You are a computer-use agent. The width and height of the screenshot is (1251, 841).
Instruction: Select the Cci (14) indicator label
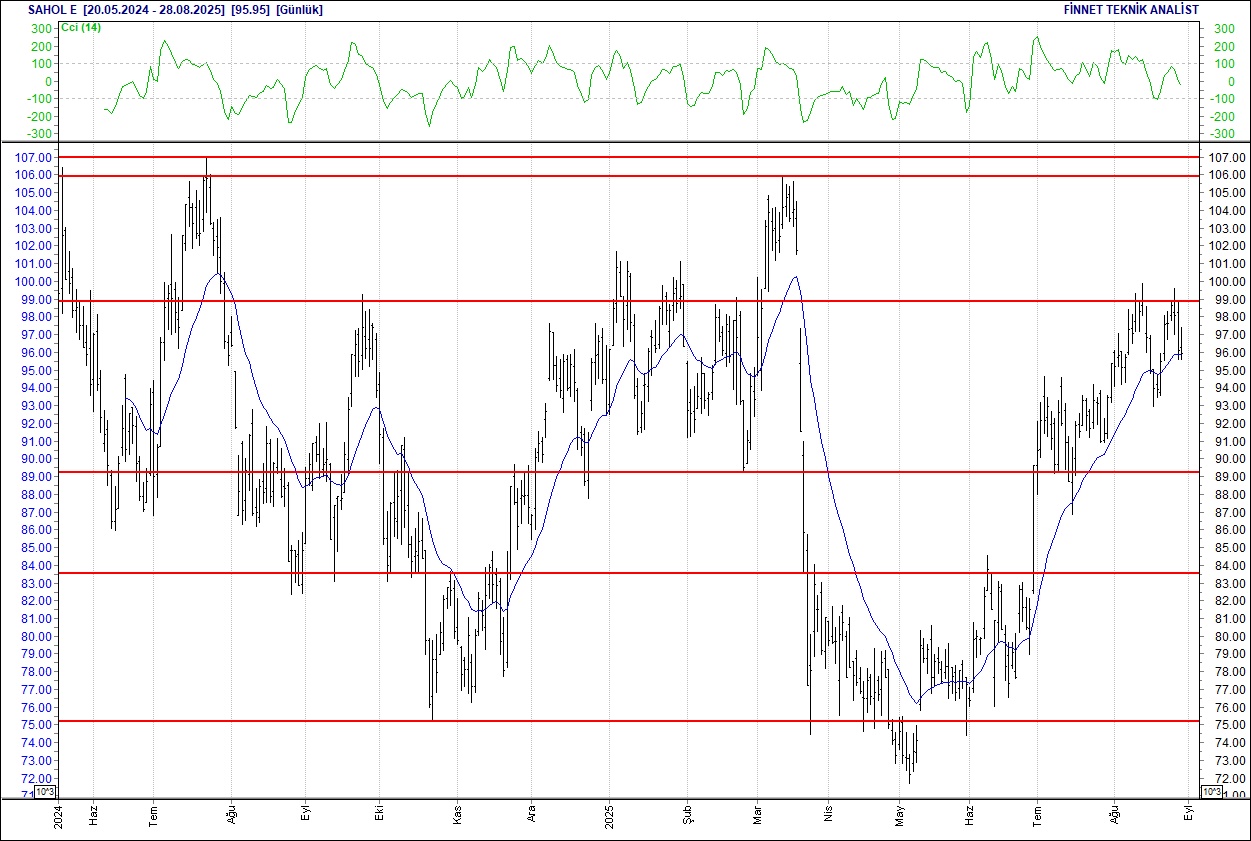point(81,27)
